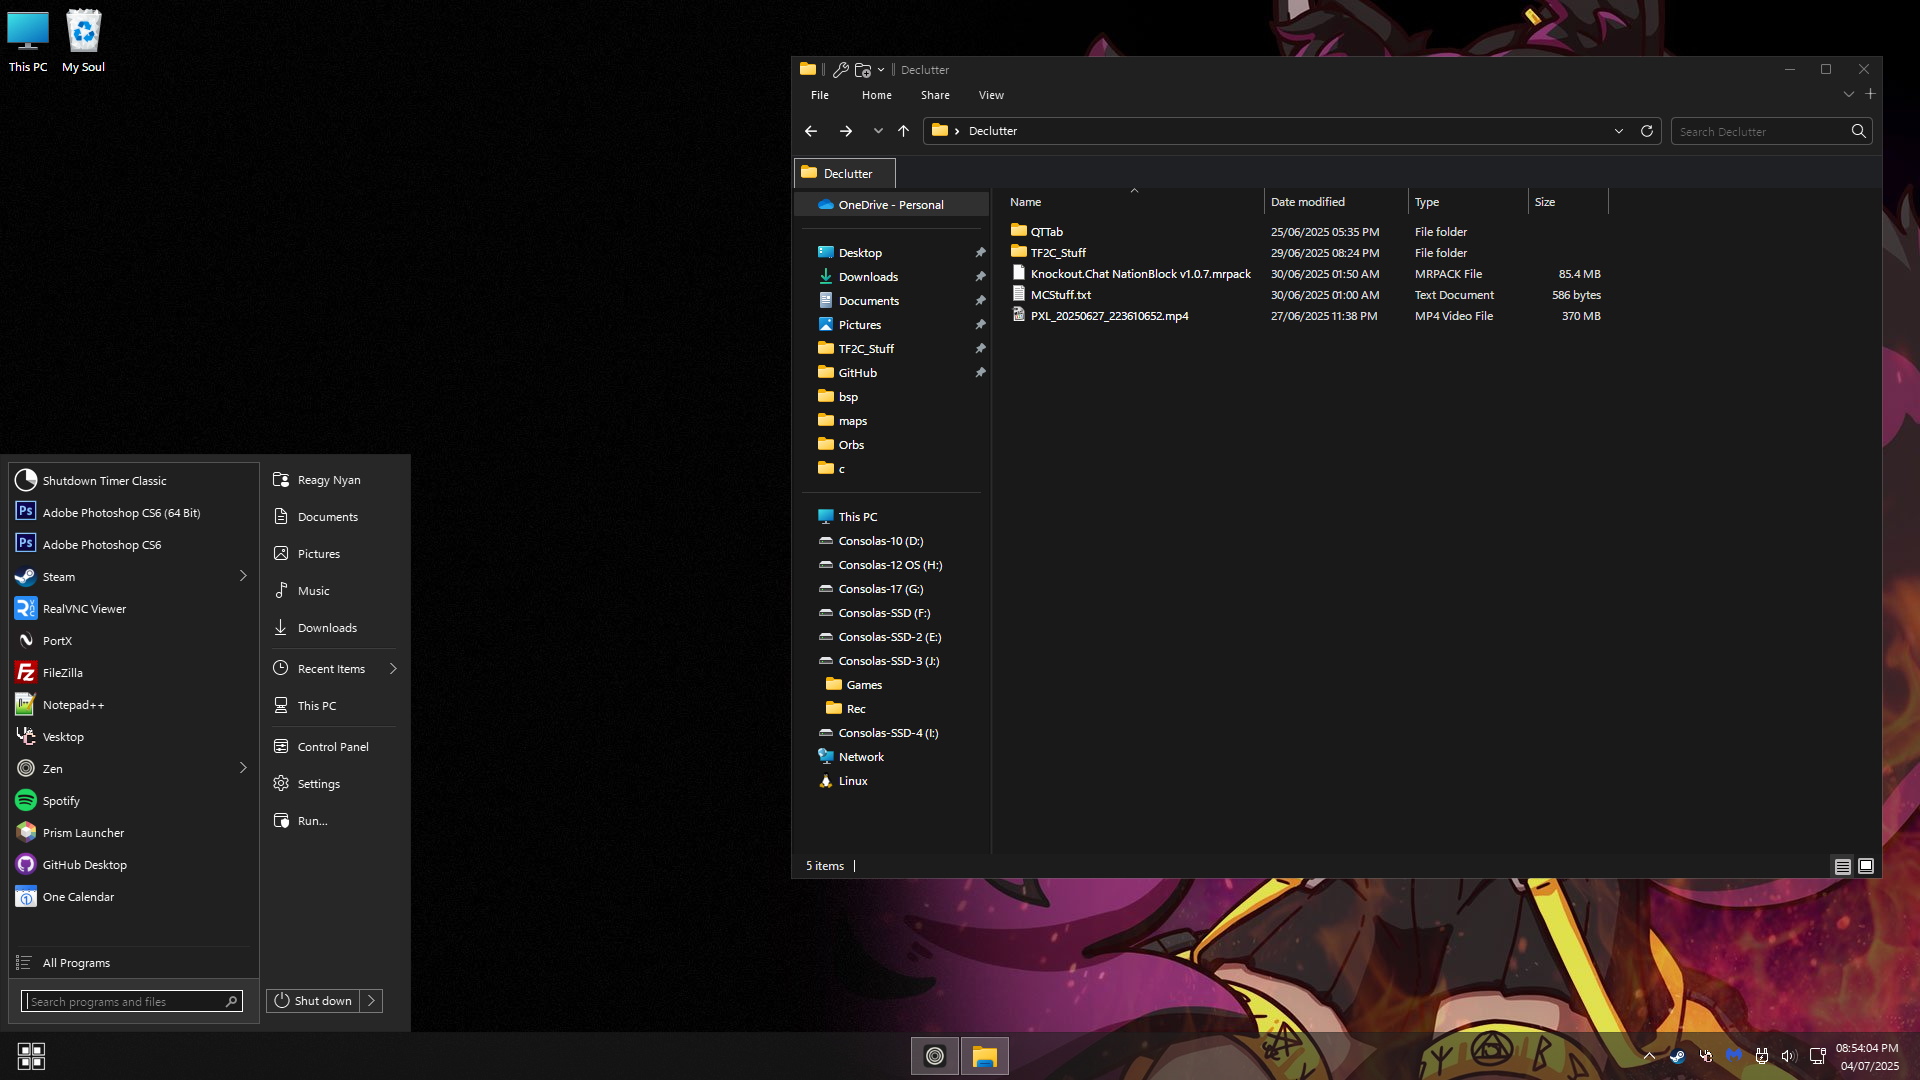Click the Shut down button

pyautogui.click(x=313, y=1001)
